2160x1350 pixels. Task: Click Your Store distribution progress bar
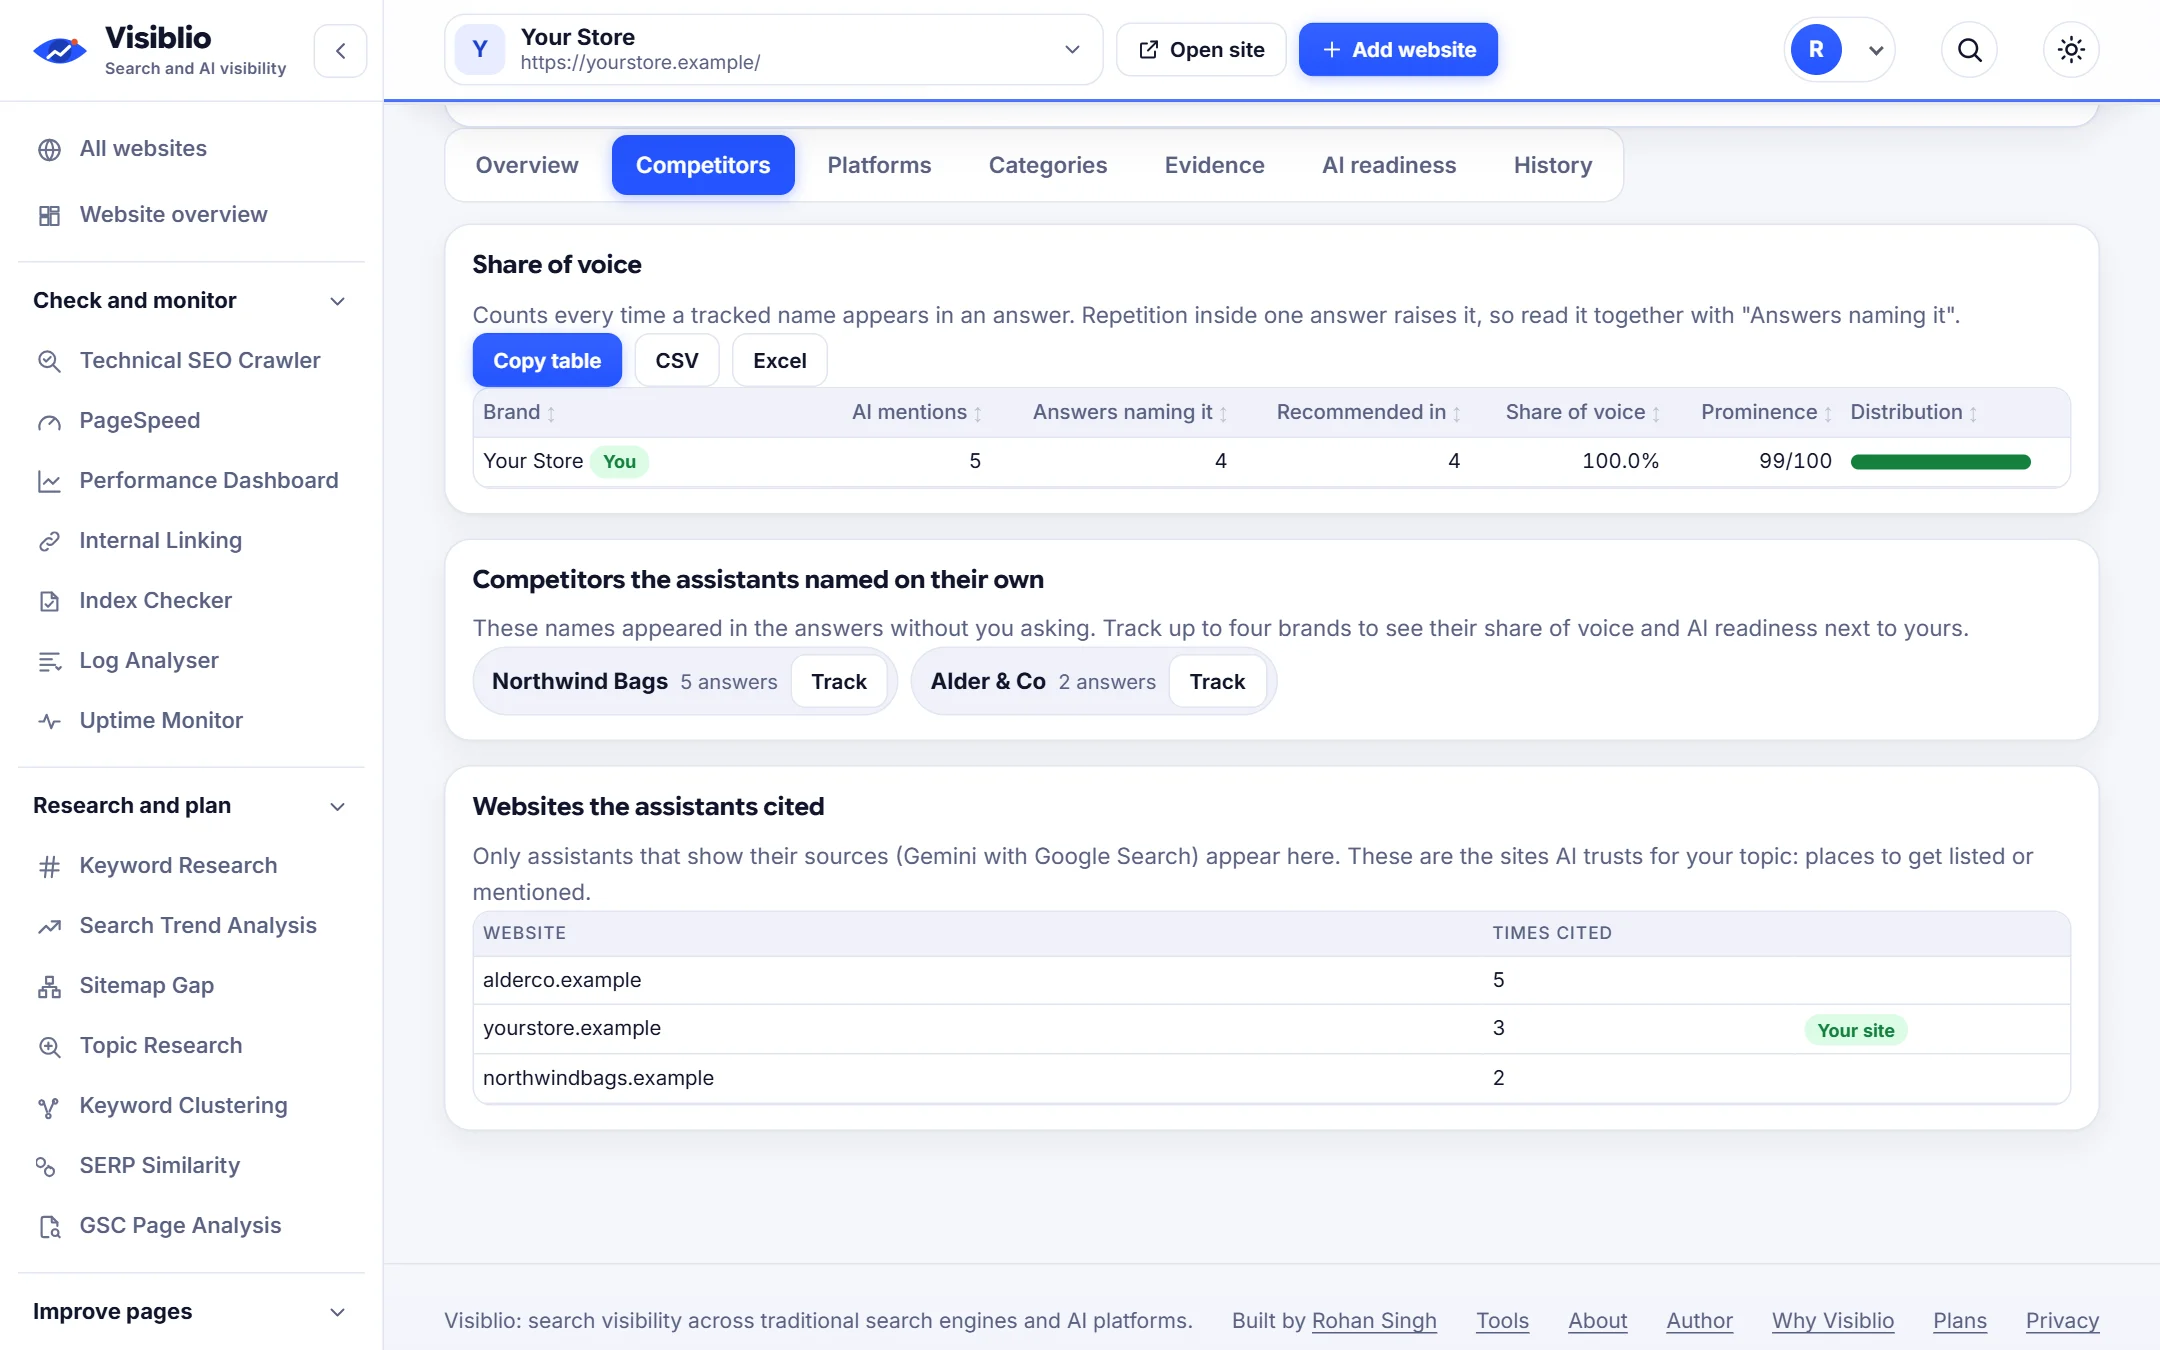point(1940,462)
